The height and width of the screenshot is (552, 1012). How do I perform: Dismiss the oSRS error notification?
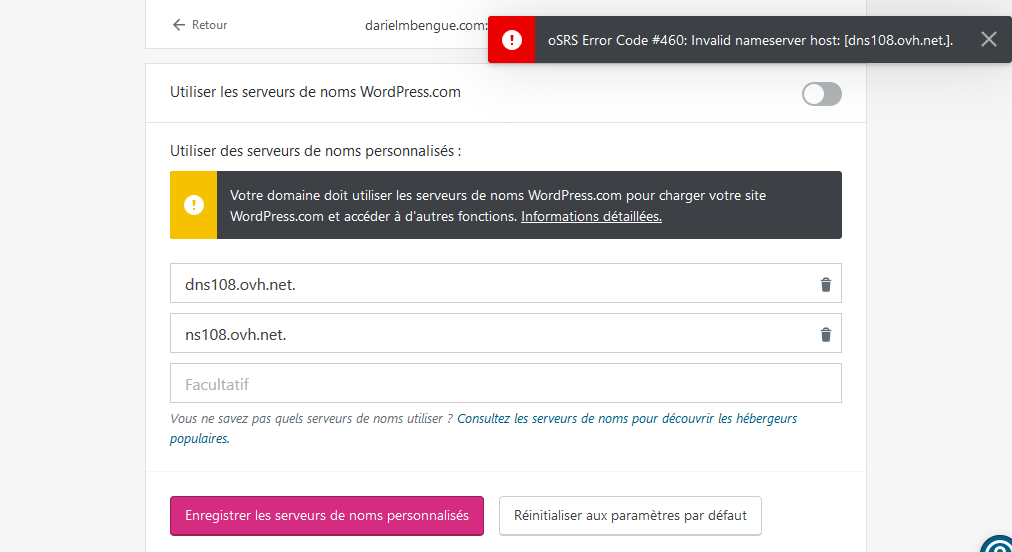[x=988, y=39]
